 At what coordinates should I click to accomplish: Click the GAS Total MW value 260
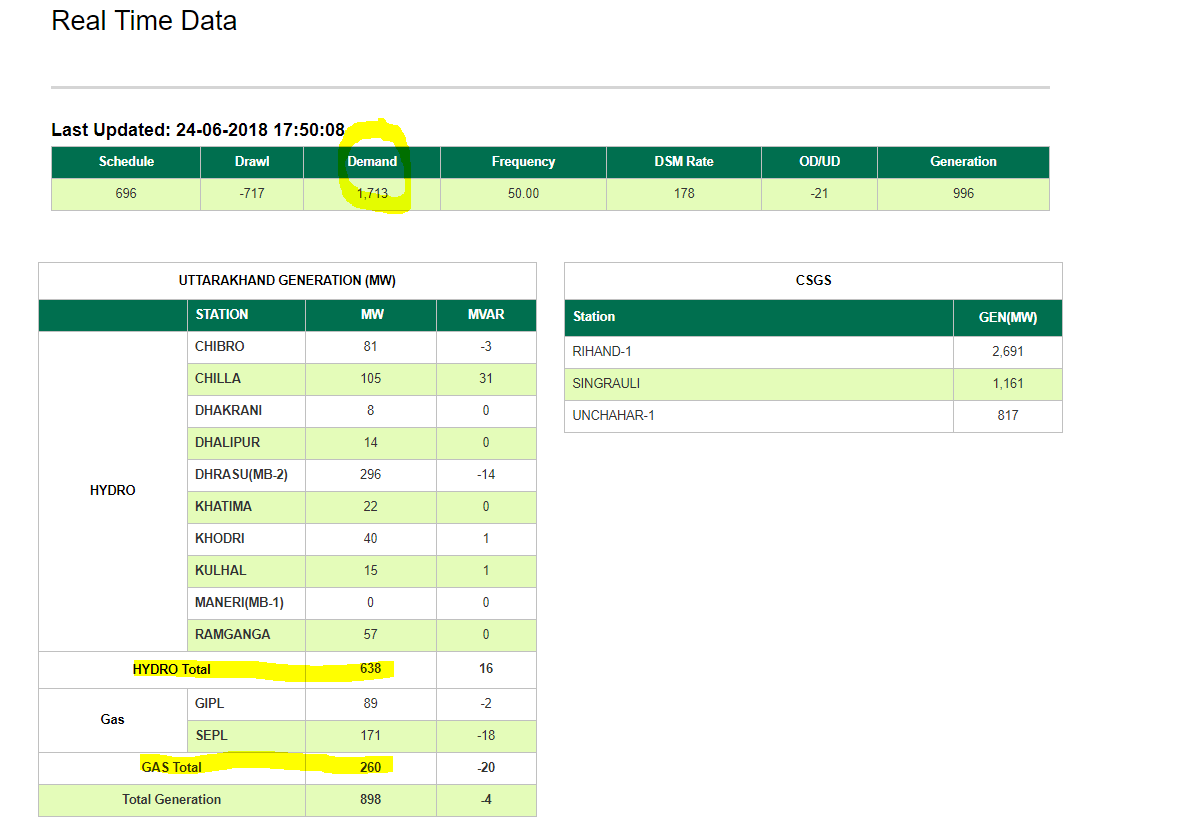click(x=370, y=768)
